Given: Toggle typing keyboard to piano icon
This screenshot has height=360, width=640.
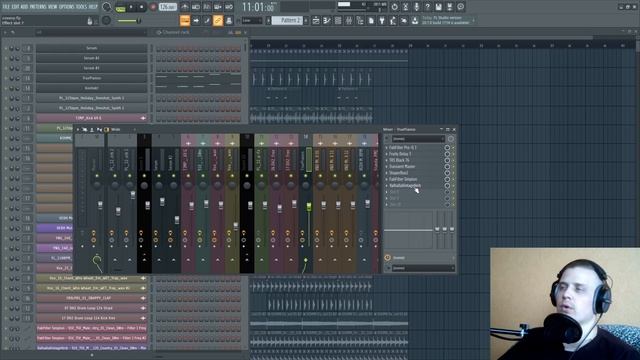Looking at the screenshot, I should (x=185, y=20).
